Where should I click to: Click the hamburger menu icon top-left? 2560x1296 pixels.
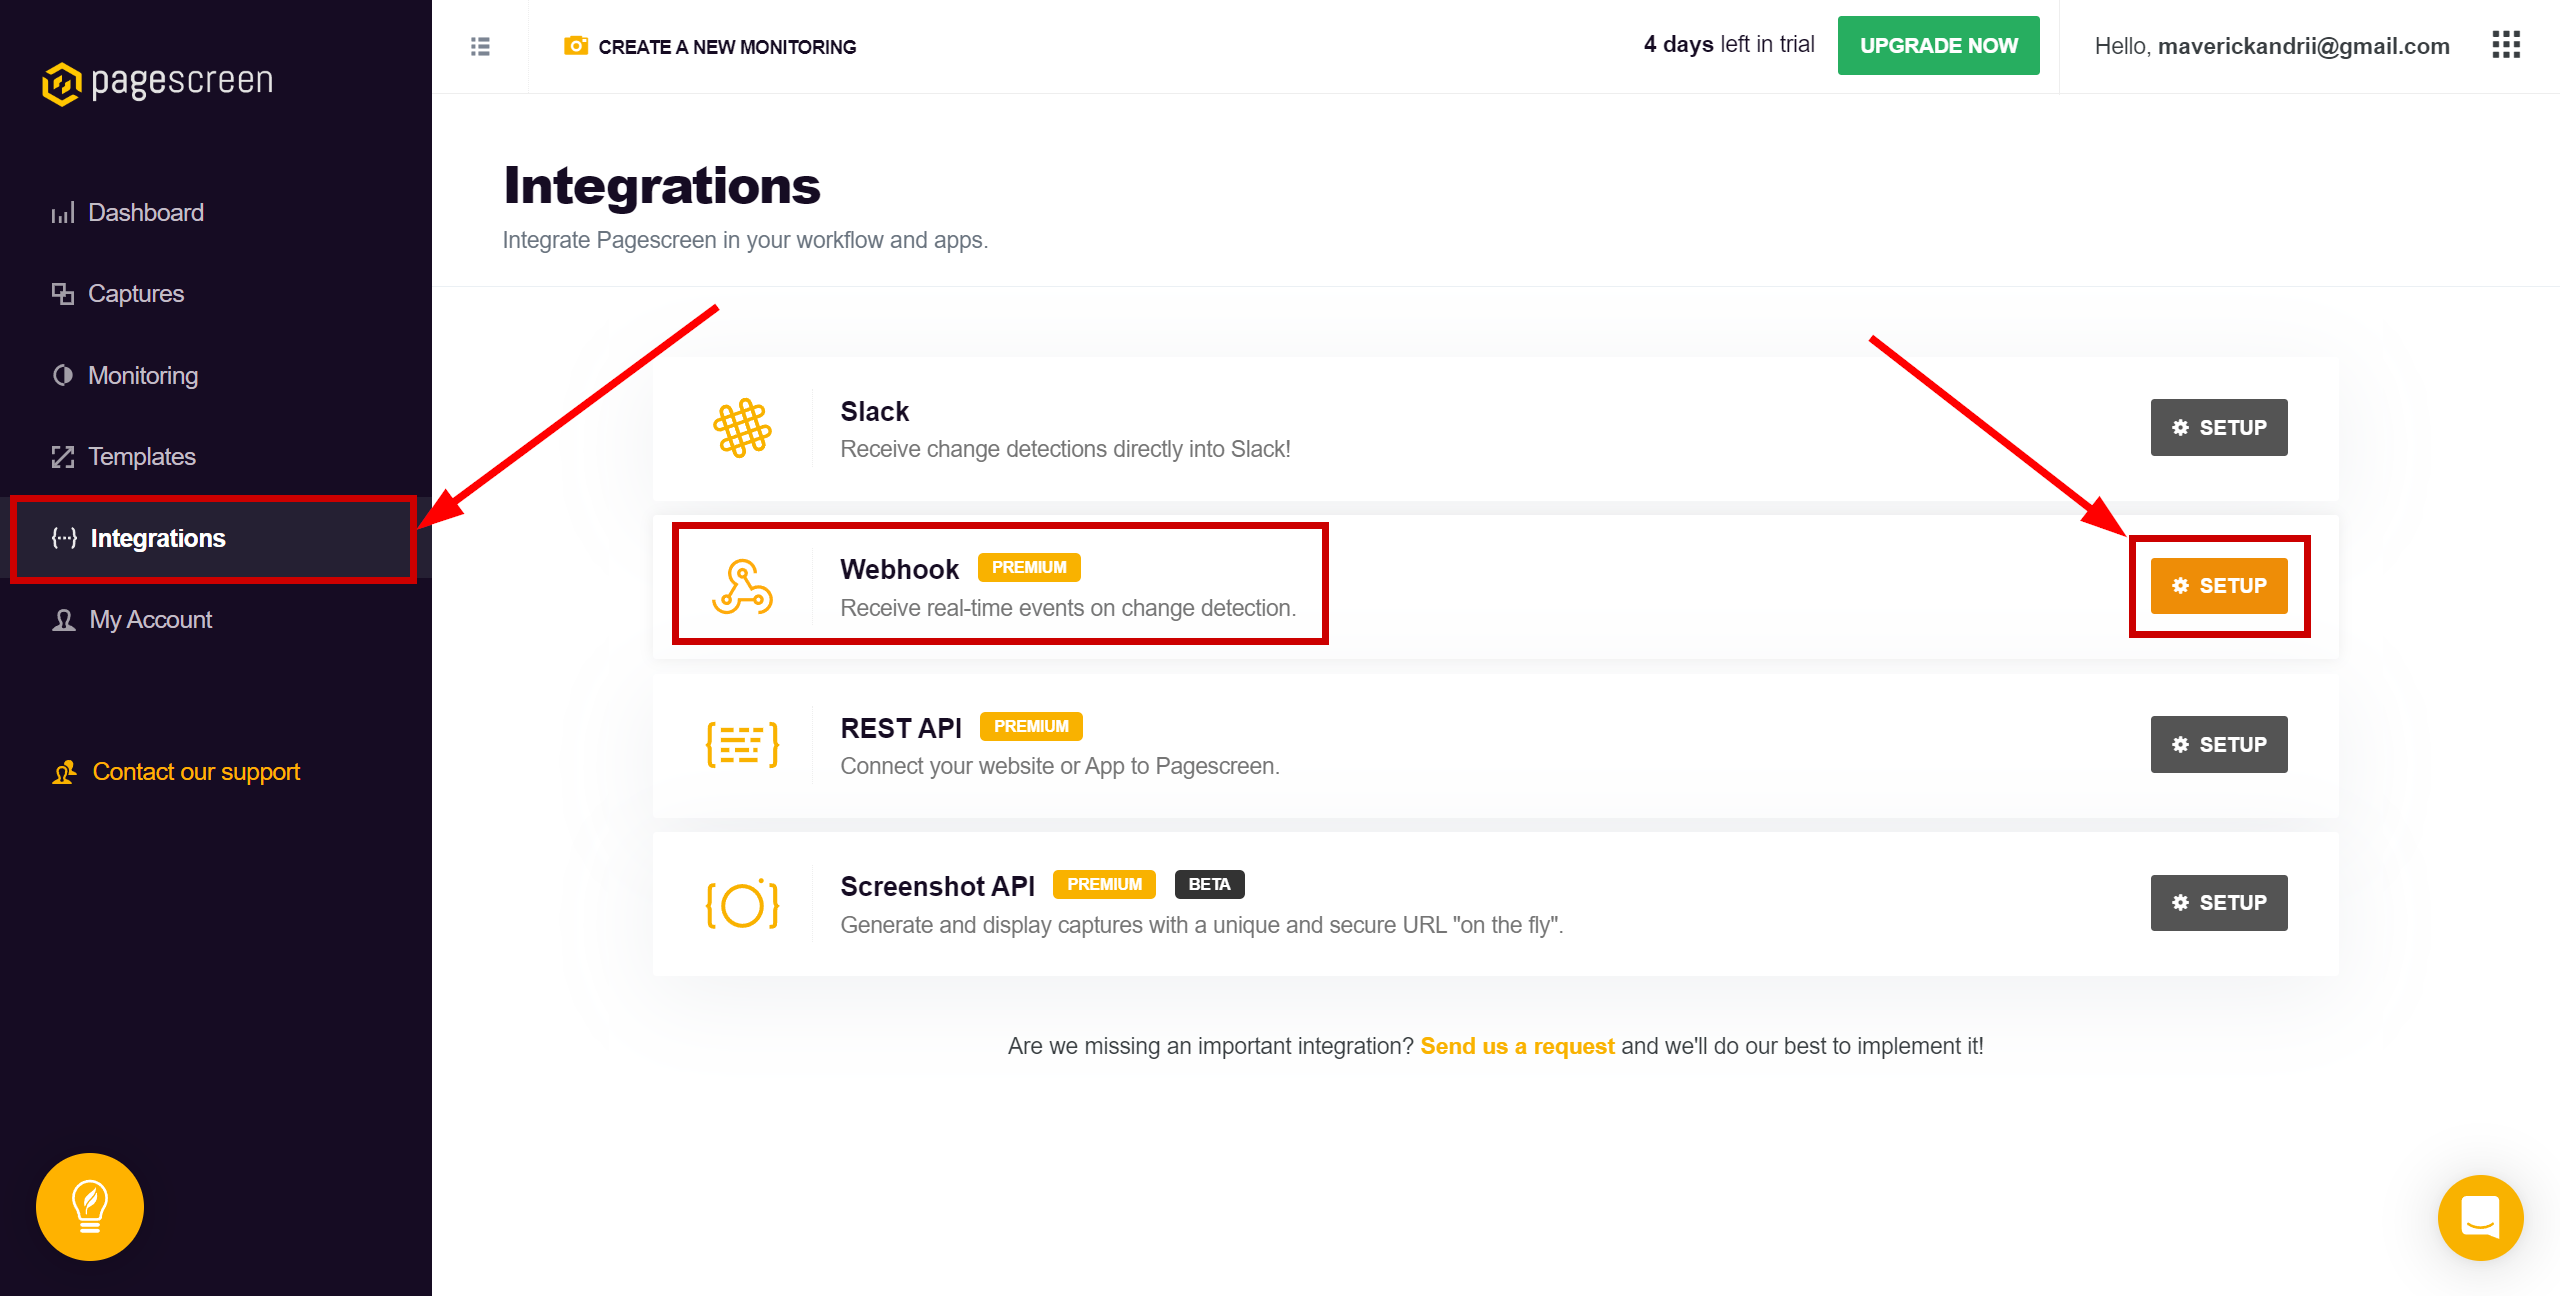click(479, 45)
